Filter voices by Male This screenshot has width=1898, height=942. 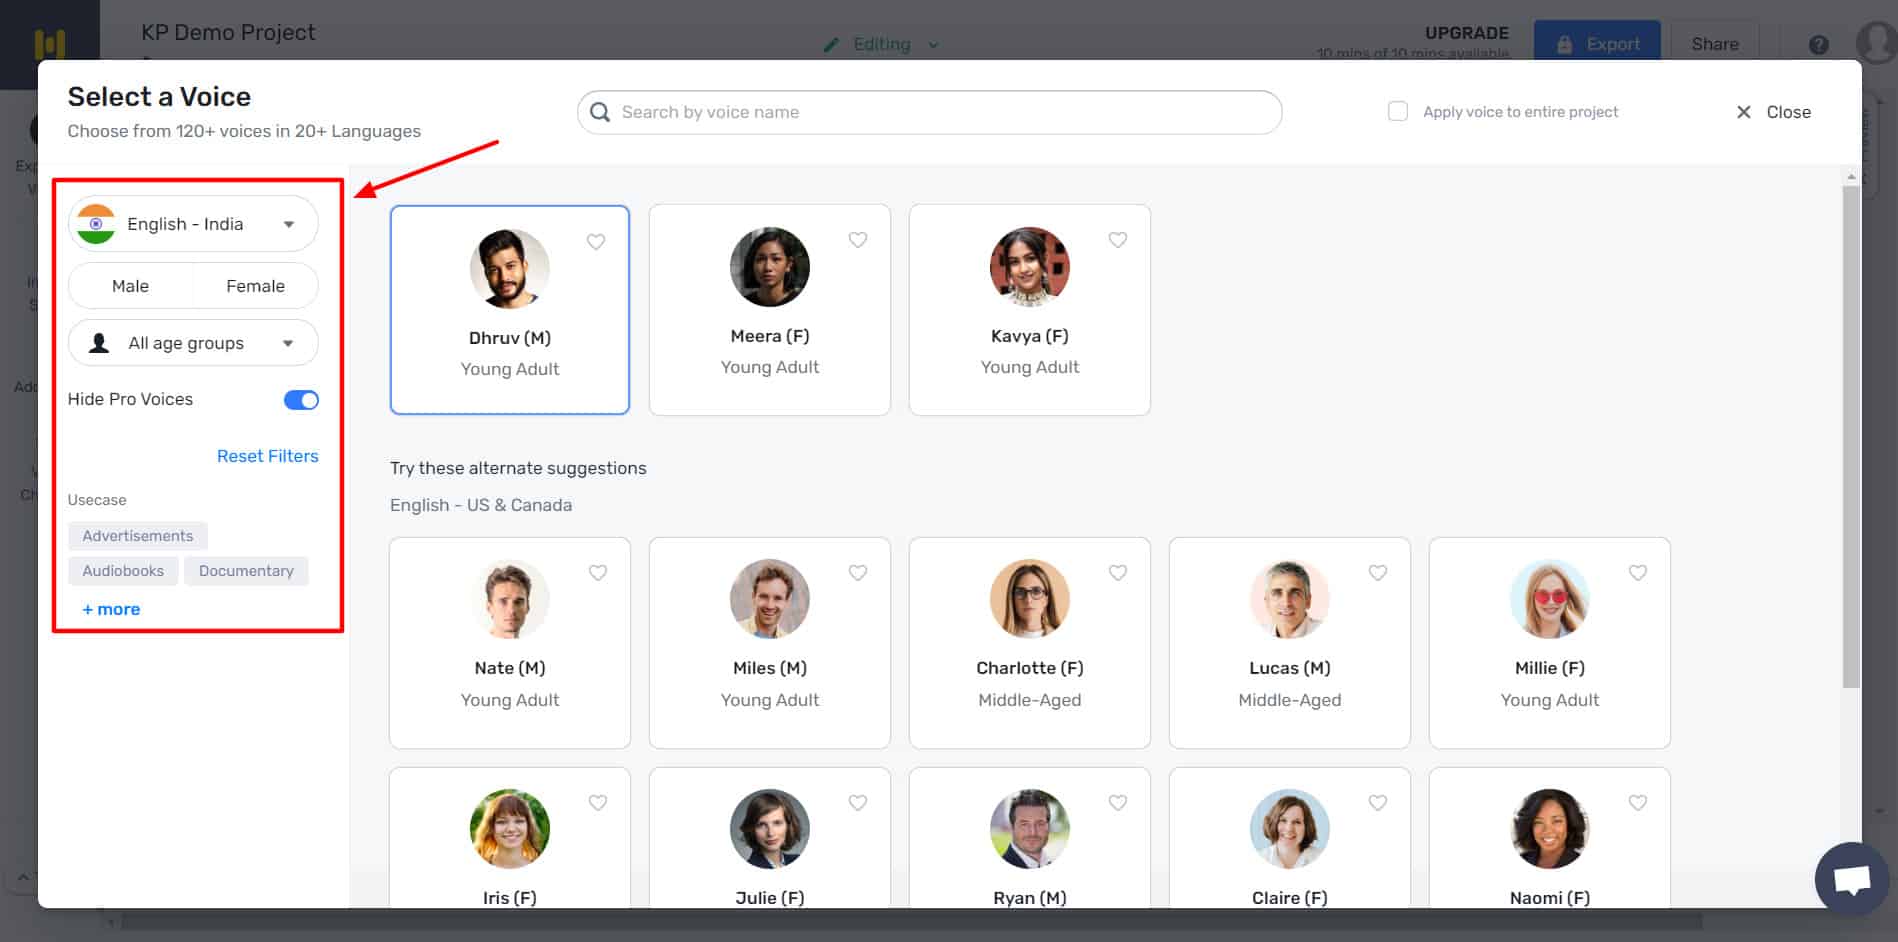click(130, 286)
